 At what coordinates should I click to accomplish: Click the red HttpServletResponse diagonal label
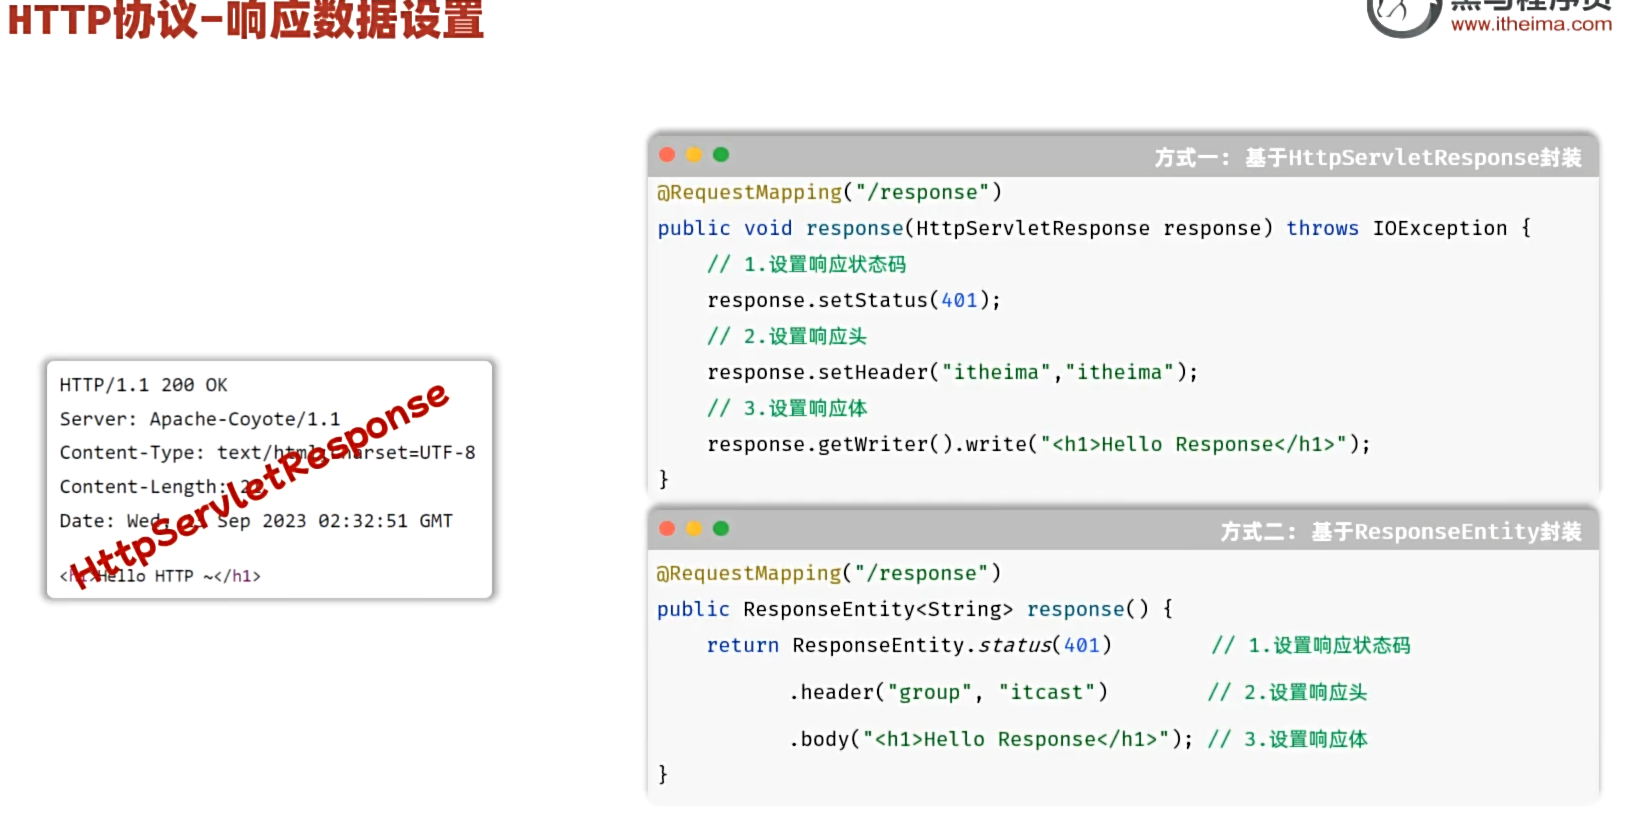click(x=260, y=484)
